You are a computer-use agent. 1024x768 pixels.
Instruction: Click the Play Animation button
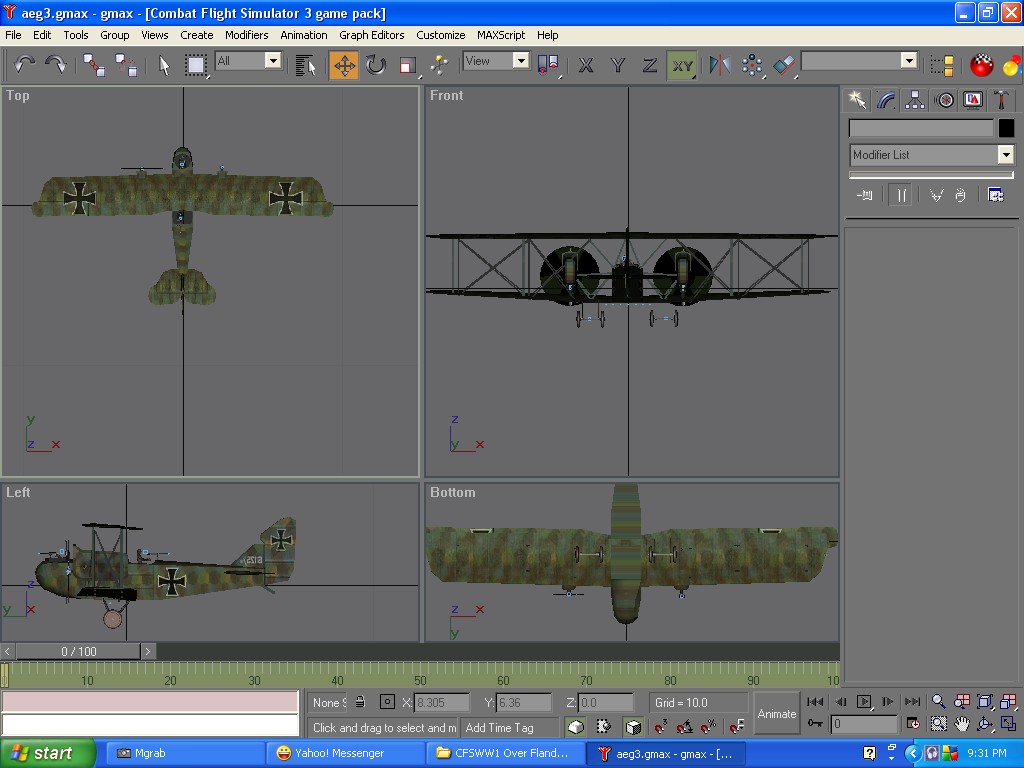(x=864, y=701)
